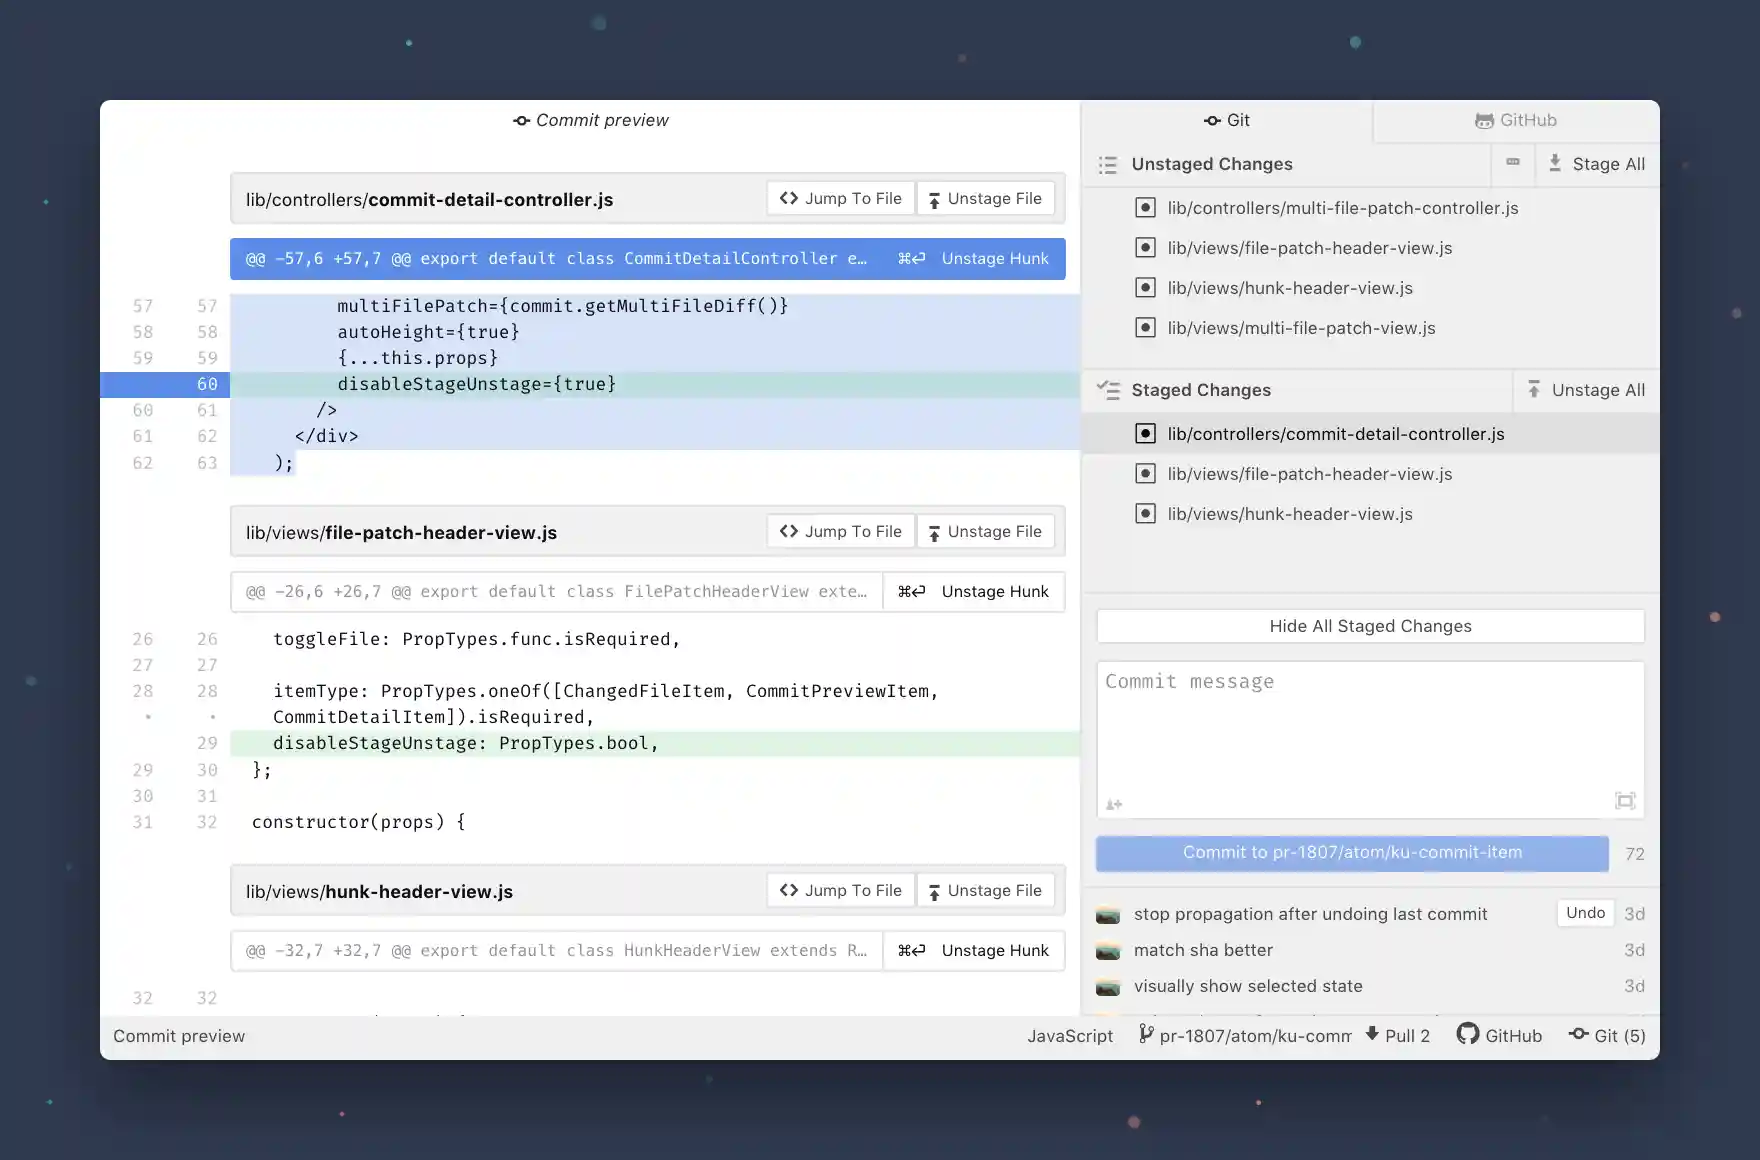This screenshot has height=1160, width=1760.
Task: Click the HunkHeaderView hunk header text
Action: 556,950
